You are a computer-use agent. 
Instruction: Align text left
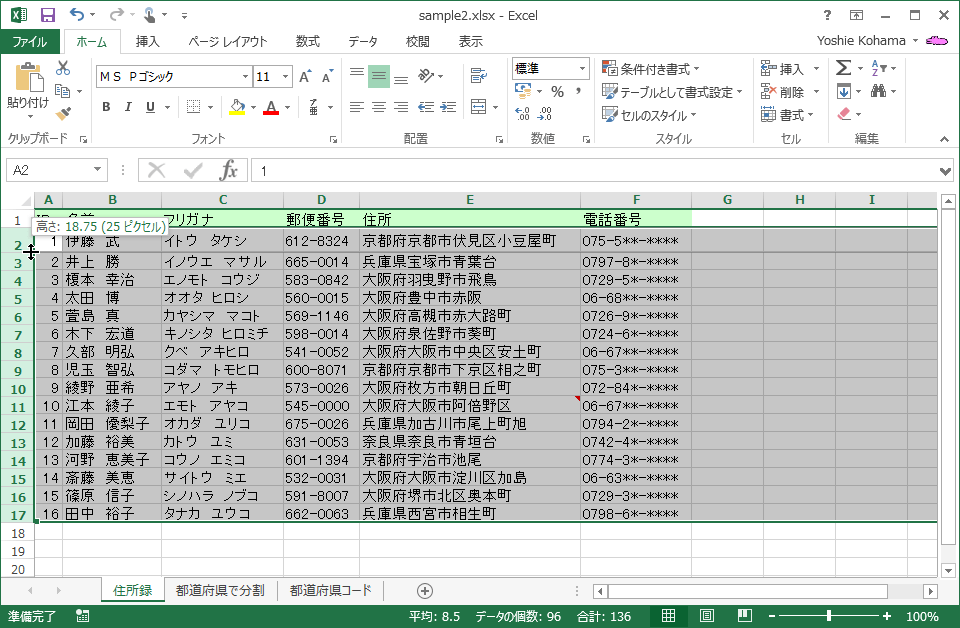pyautogui.click(x=357, y=107)
